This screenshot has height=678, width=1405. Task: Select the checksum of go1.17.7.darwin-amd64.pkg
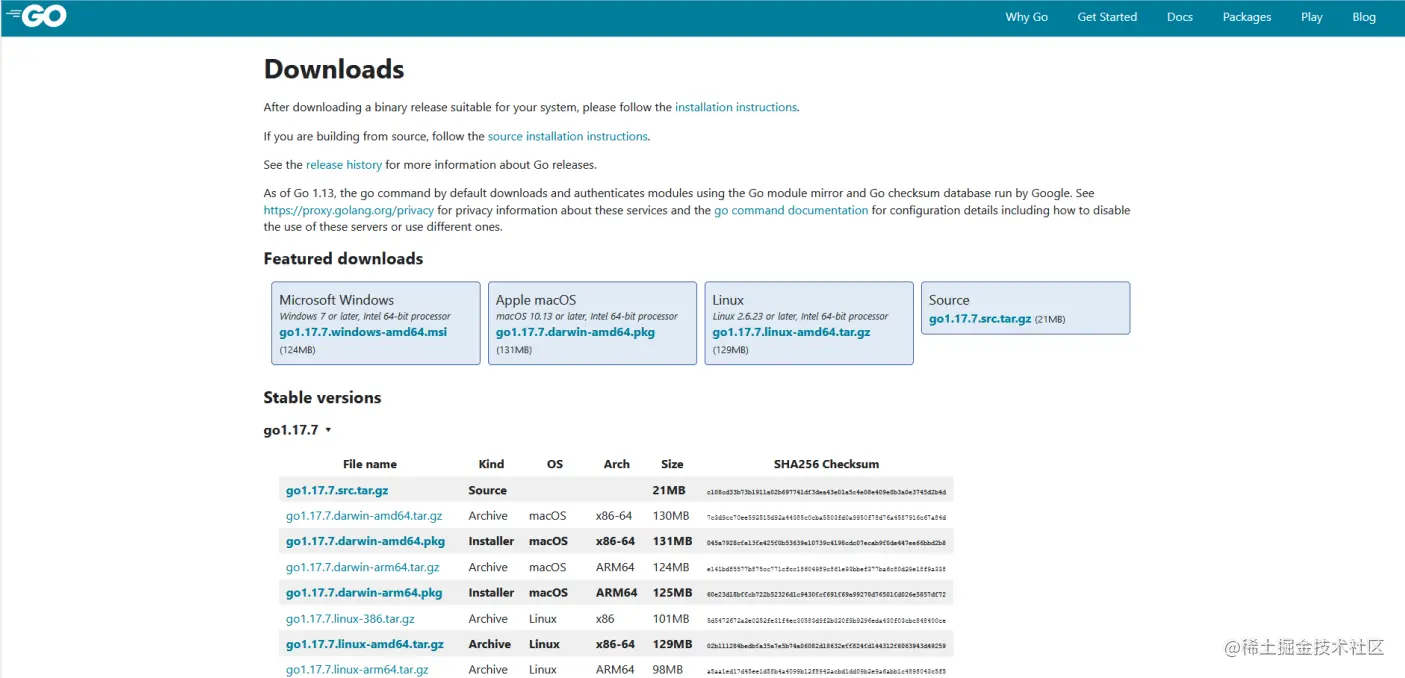pos(826,543)
